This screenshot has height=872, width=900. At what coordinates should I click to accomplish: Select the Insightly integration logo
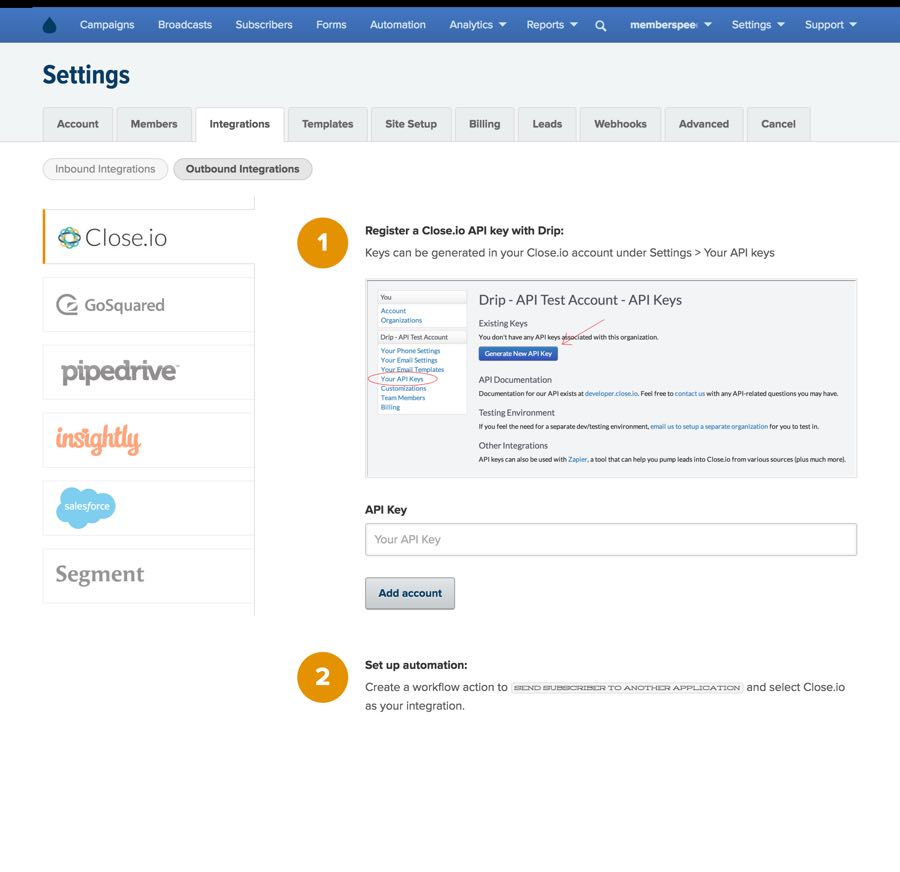[x=98, y=439]
